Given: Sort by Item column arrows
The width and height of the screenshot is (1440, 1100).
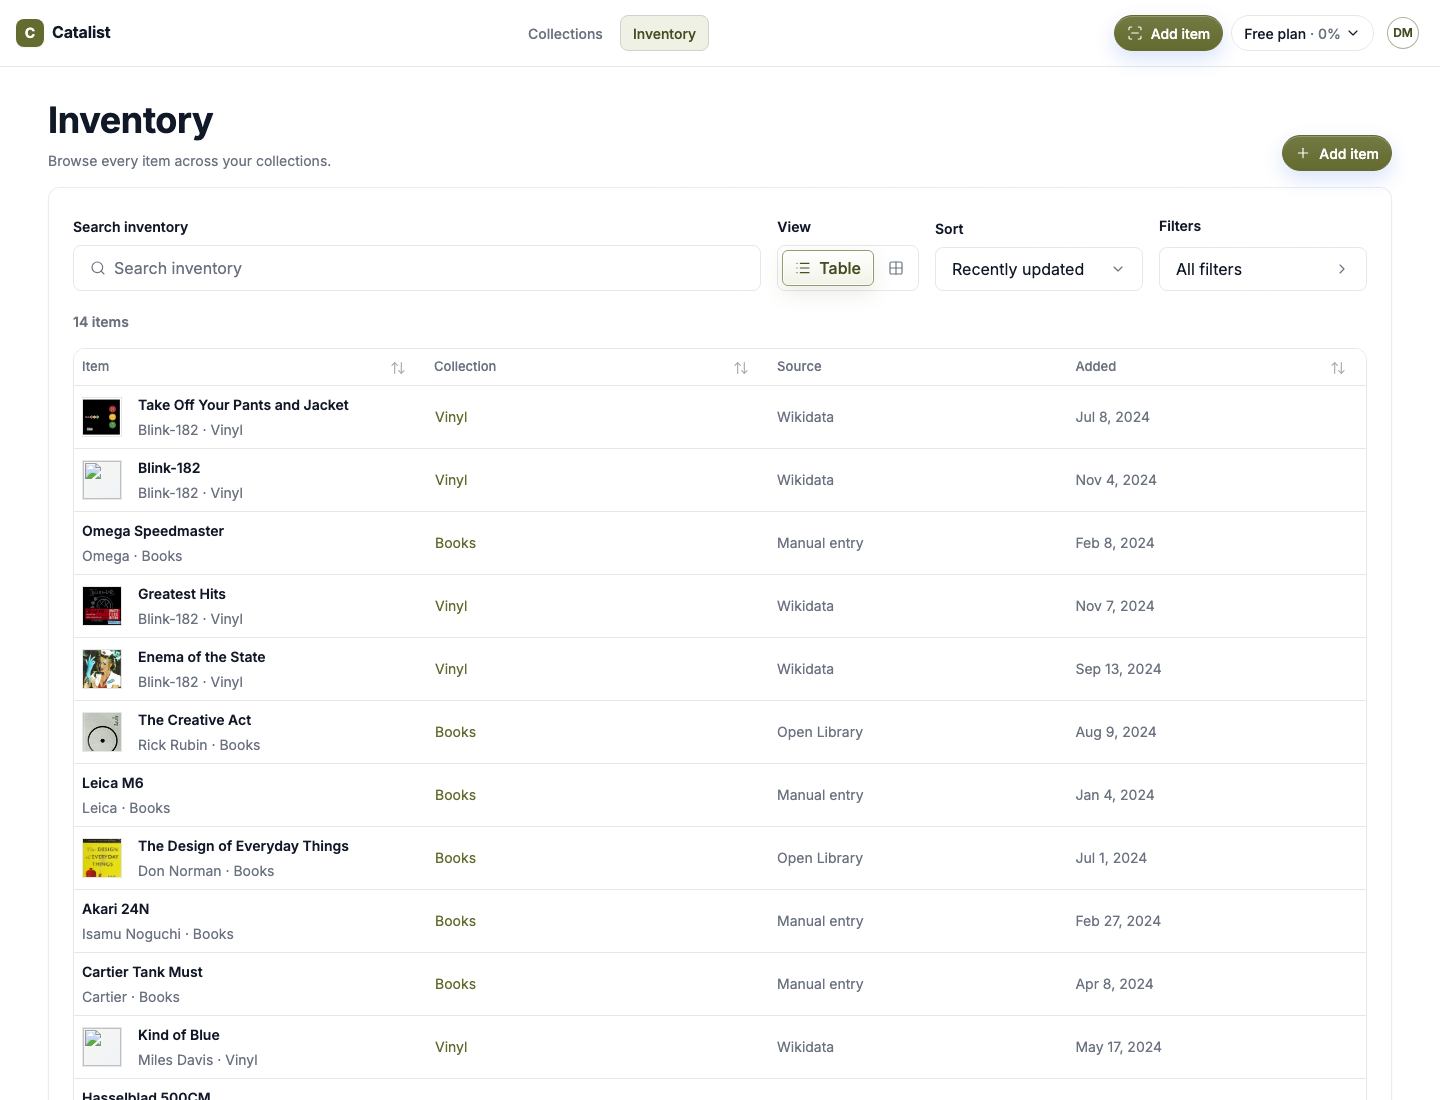Looking at the screenshot, I should 398,368.
